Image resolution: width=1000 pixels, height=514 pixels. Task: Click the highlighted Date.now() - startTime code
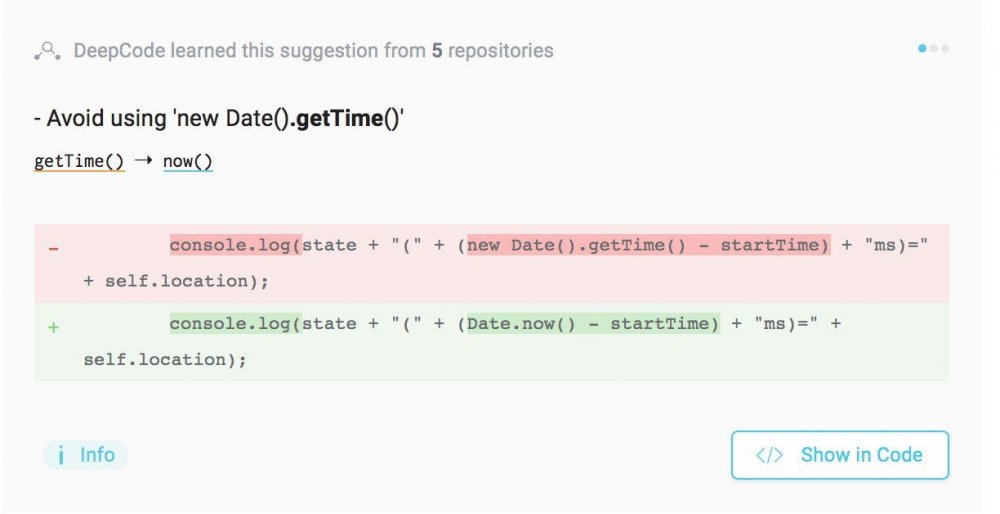point(593,324)
